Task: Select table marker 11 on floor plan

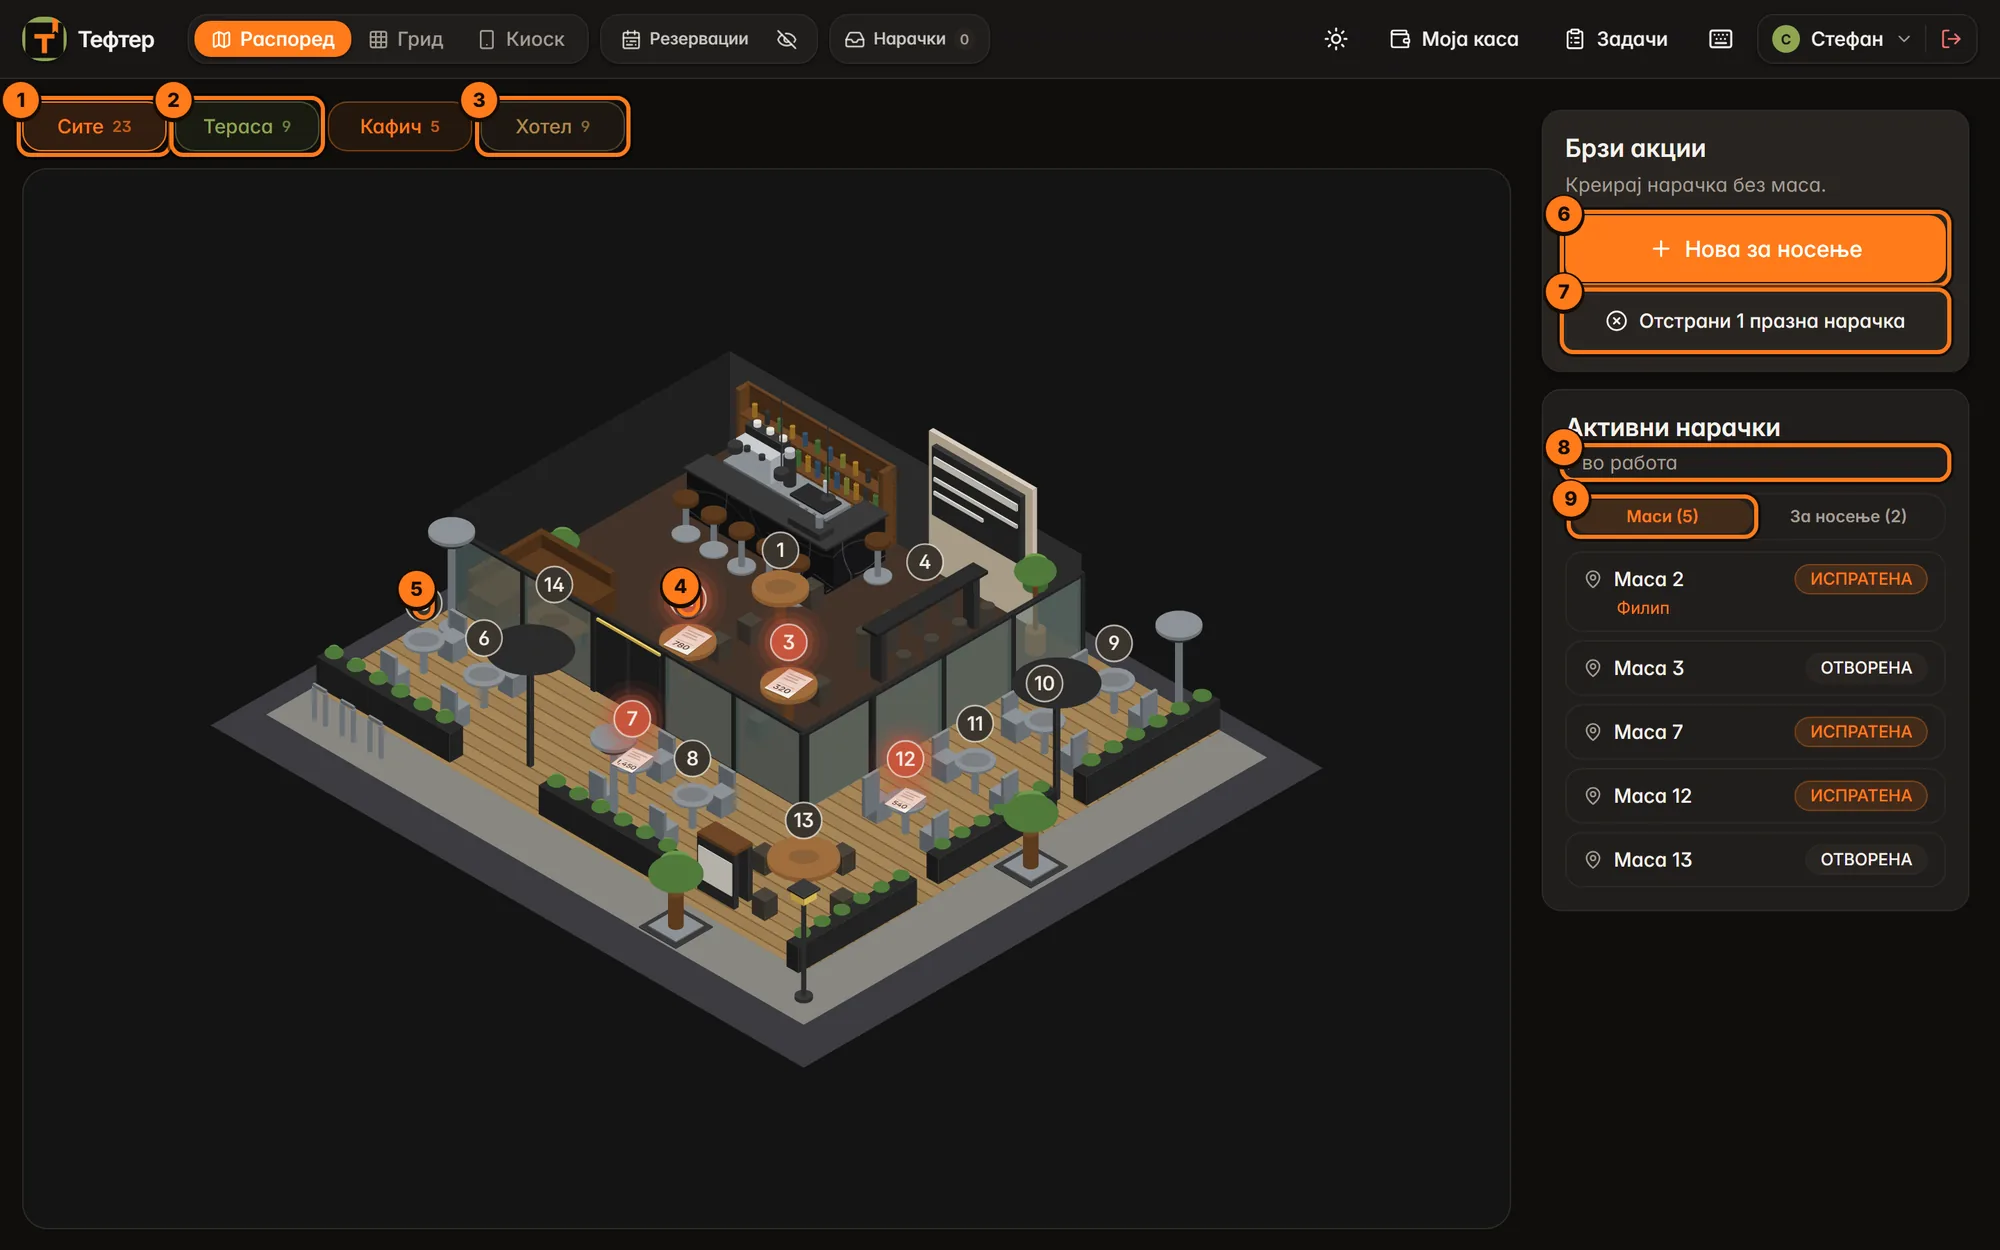Action: click(x=975, y=723)
